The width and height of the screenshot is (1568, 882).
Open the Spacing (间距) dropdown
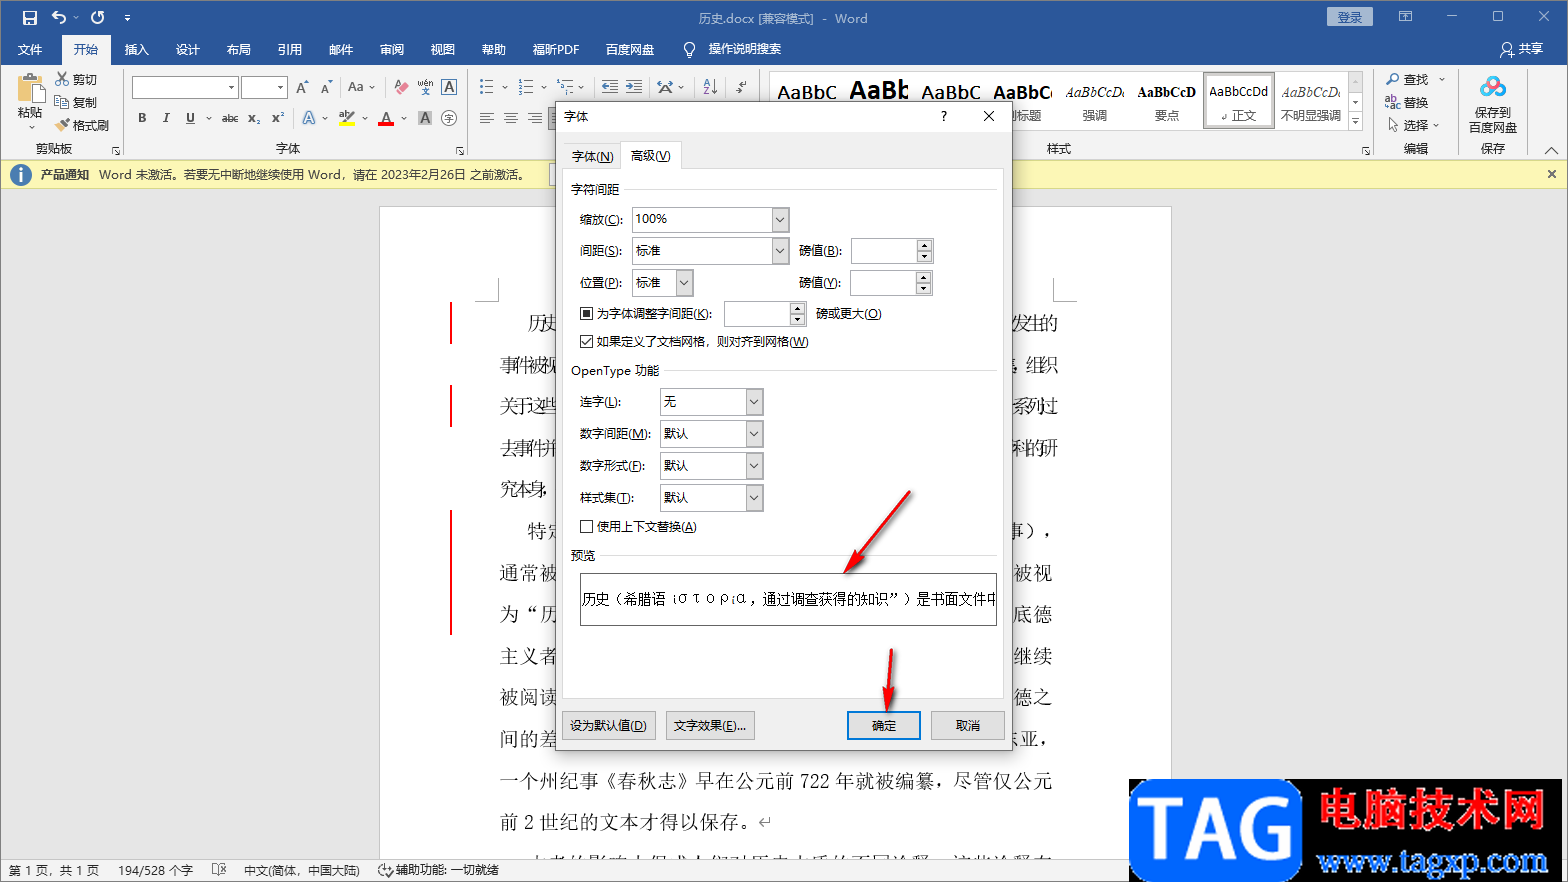pyautogui.click(x=780, y=251)
